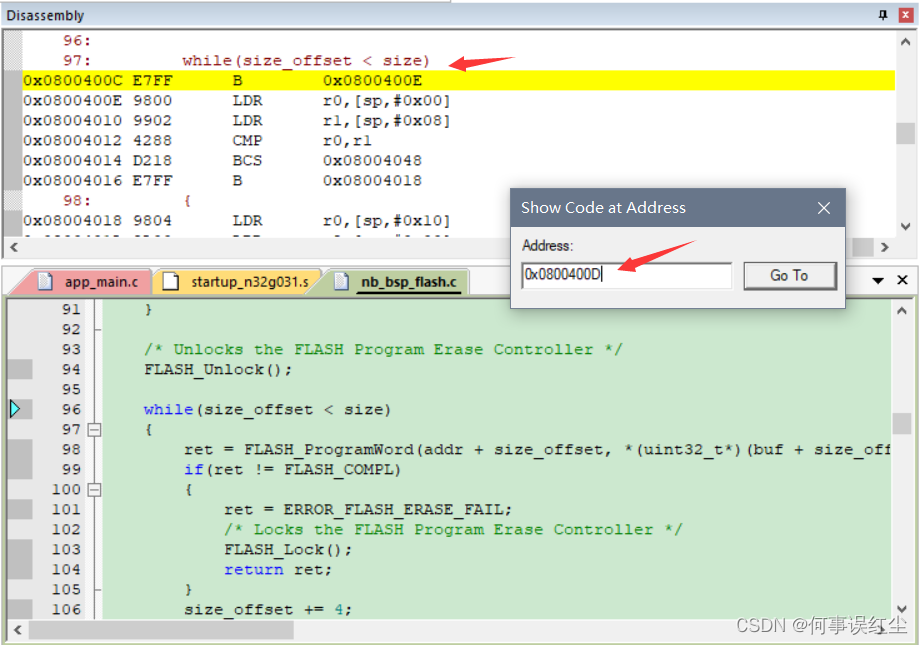The width and height of the screenshot is (923, 645).
Task: Focus the Address input field
Action: click(x=626, y=275)
